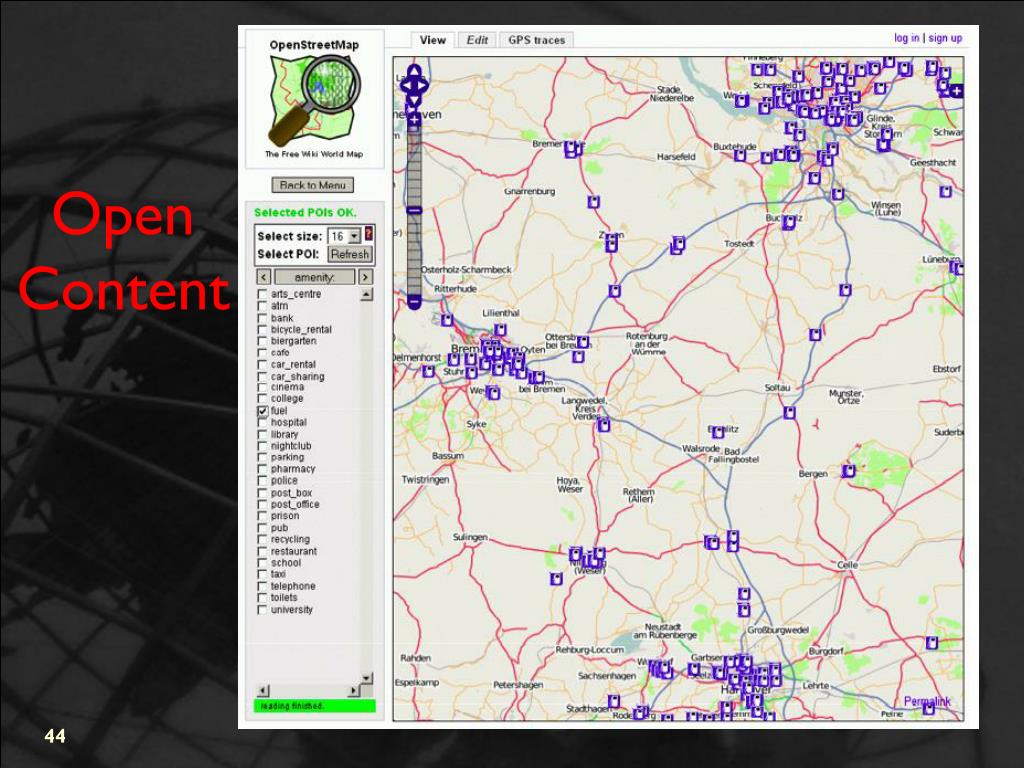Image resolution: width=1024 pixels, height=768 pixels.
Task: Open the Select size dropdown
Action: click(x=345, y=236)
